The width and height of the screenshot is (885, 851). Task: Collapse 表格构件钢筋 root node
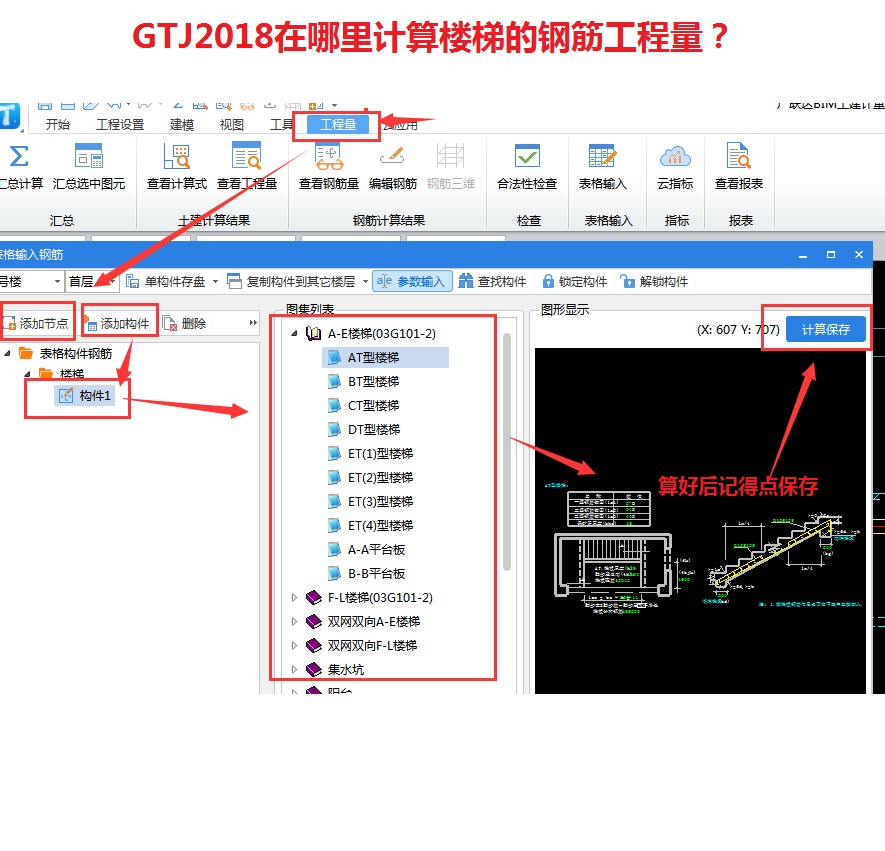(7, 353)
